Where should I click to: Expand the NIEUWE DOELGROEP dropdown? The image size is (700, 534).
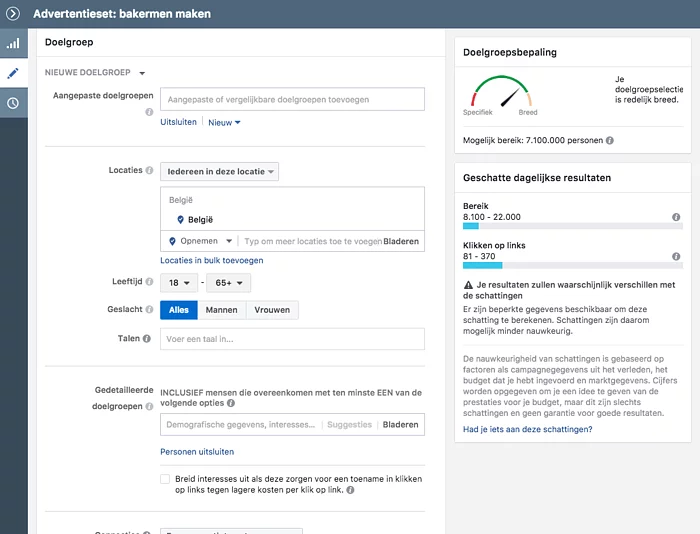pos(95,72)
